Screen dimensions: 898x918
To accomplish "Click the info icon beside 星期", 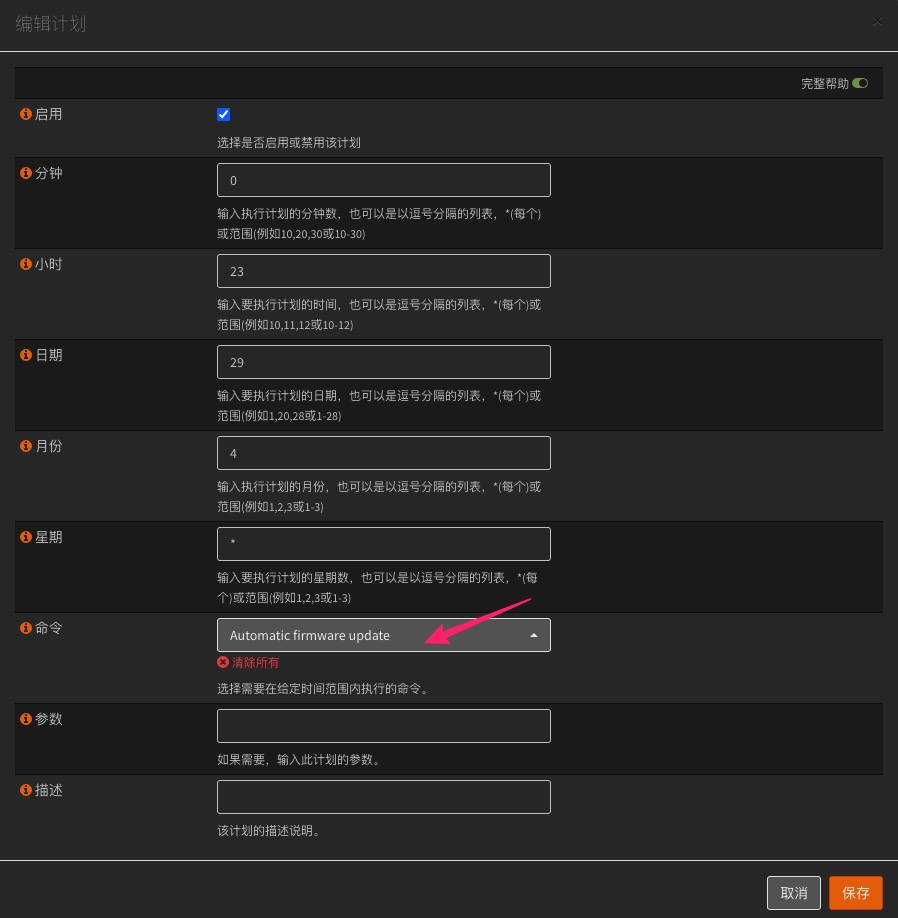I will tap(26, 537).
